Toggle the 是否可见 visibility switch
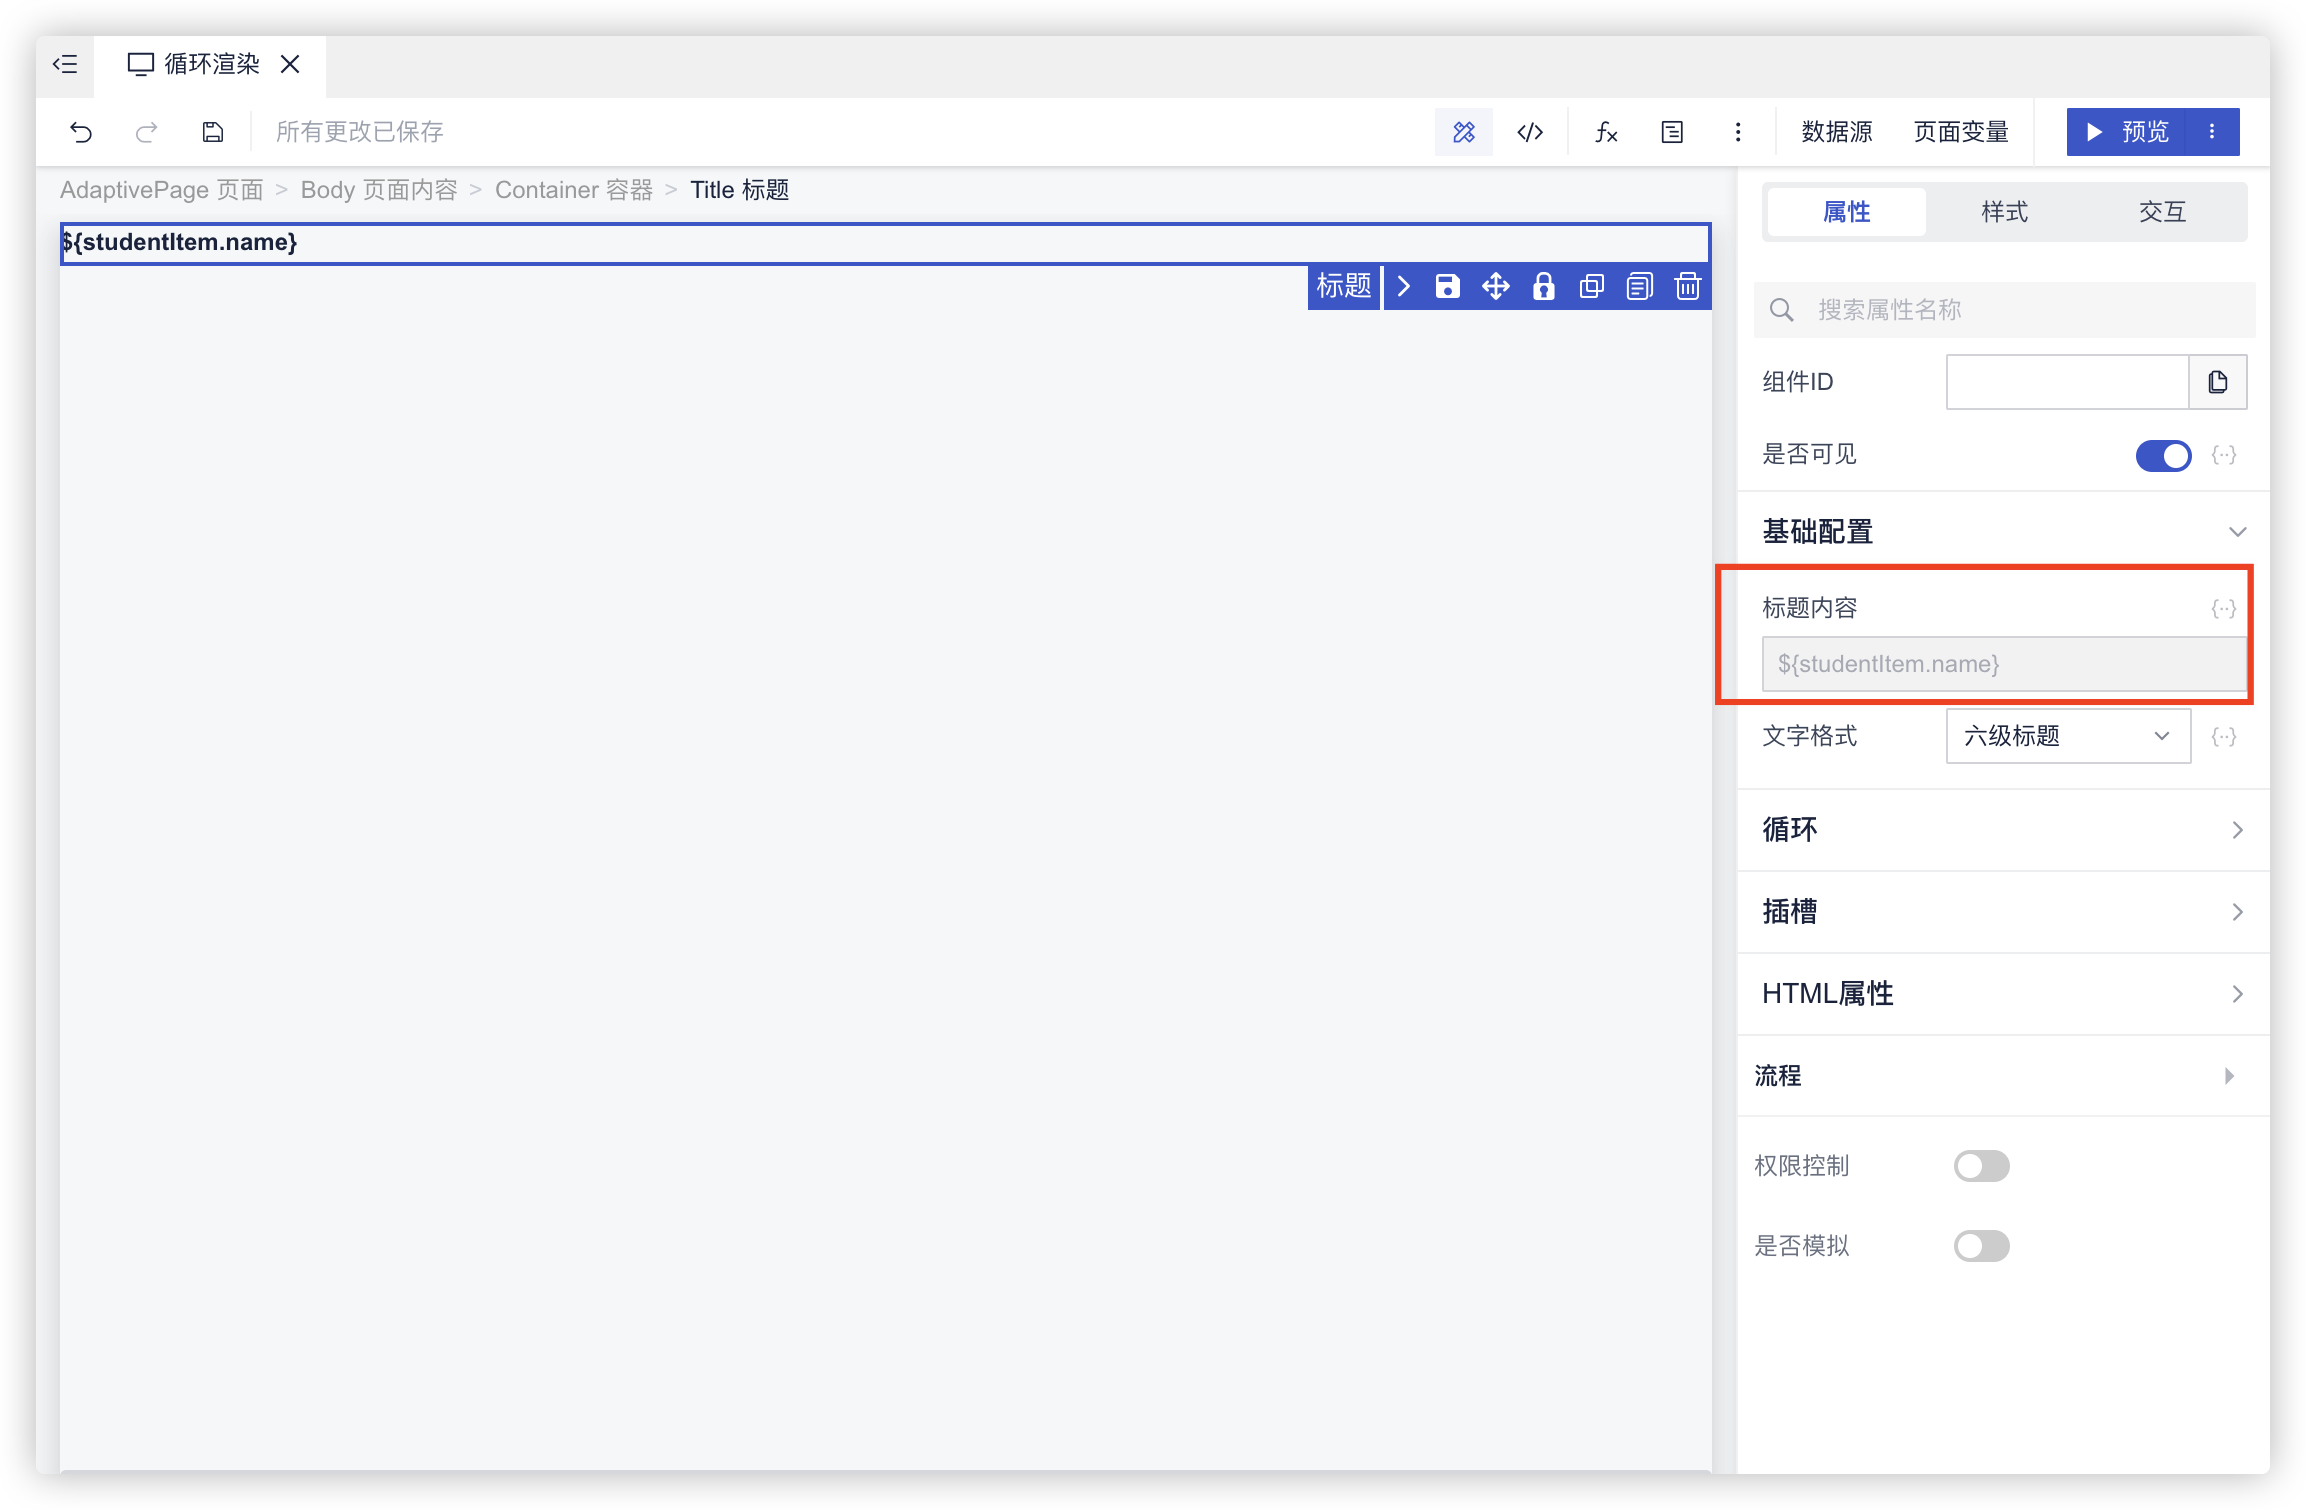 coord(2163,456)
